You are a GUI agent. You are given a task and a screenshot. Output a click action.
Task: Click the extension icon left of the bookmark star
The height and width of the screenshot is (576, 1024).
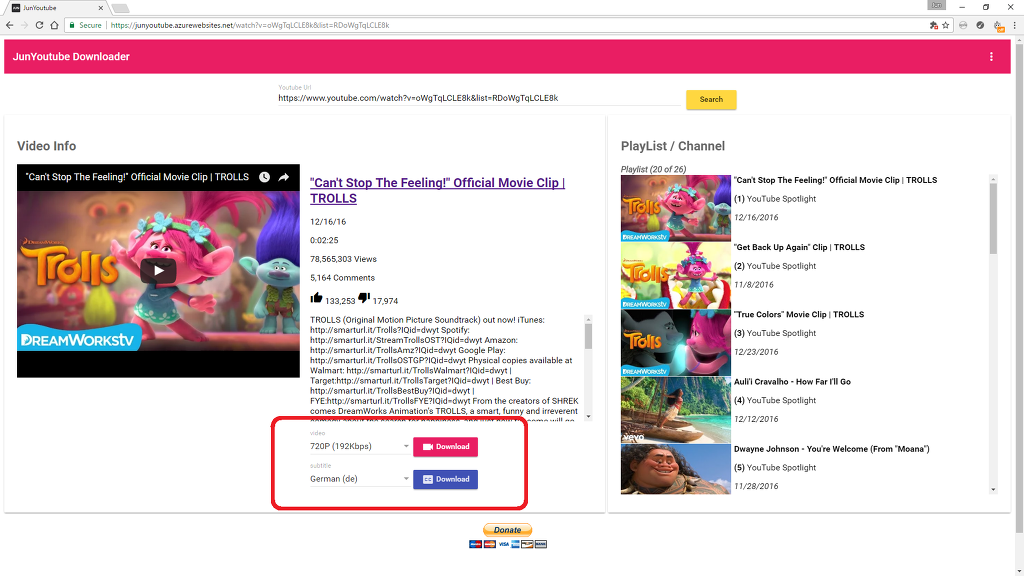click(x=933, y=25)
